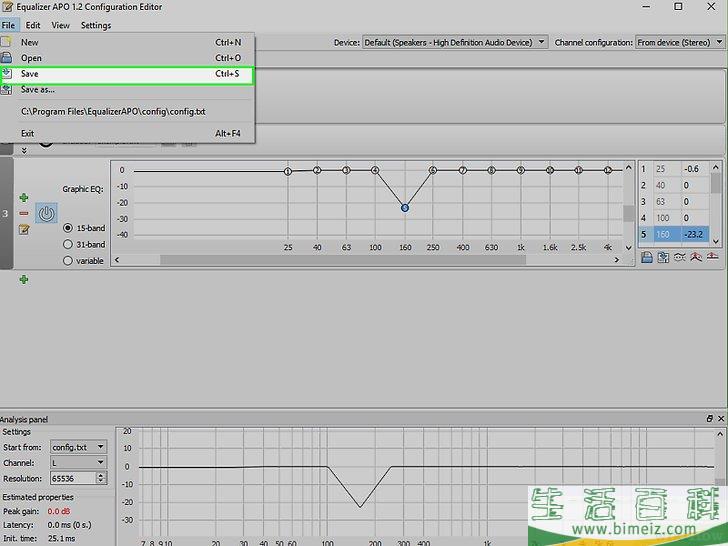Screen dimensions: 728x546
Task: Click the reset response icon
Action: tap(711, 257)
